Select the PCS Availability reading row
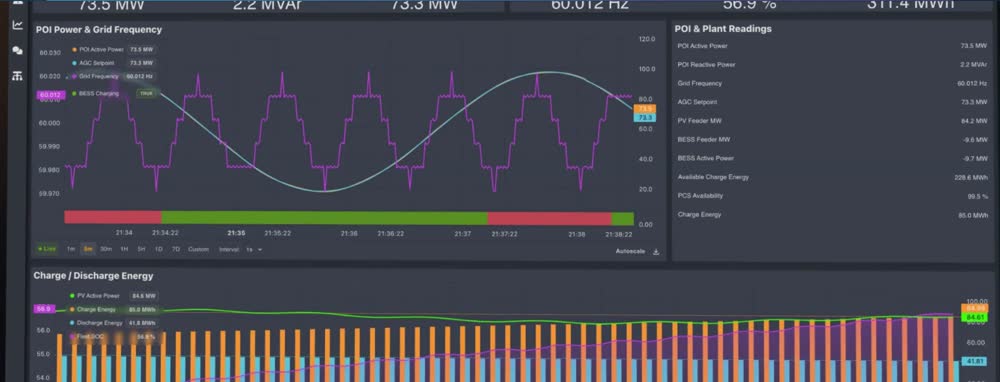The width and height of the screenshot is (1000, 382). [x=832, y=196]
